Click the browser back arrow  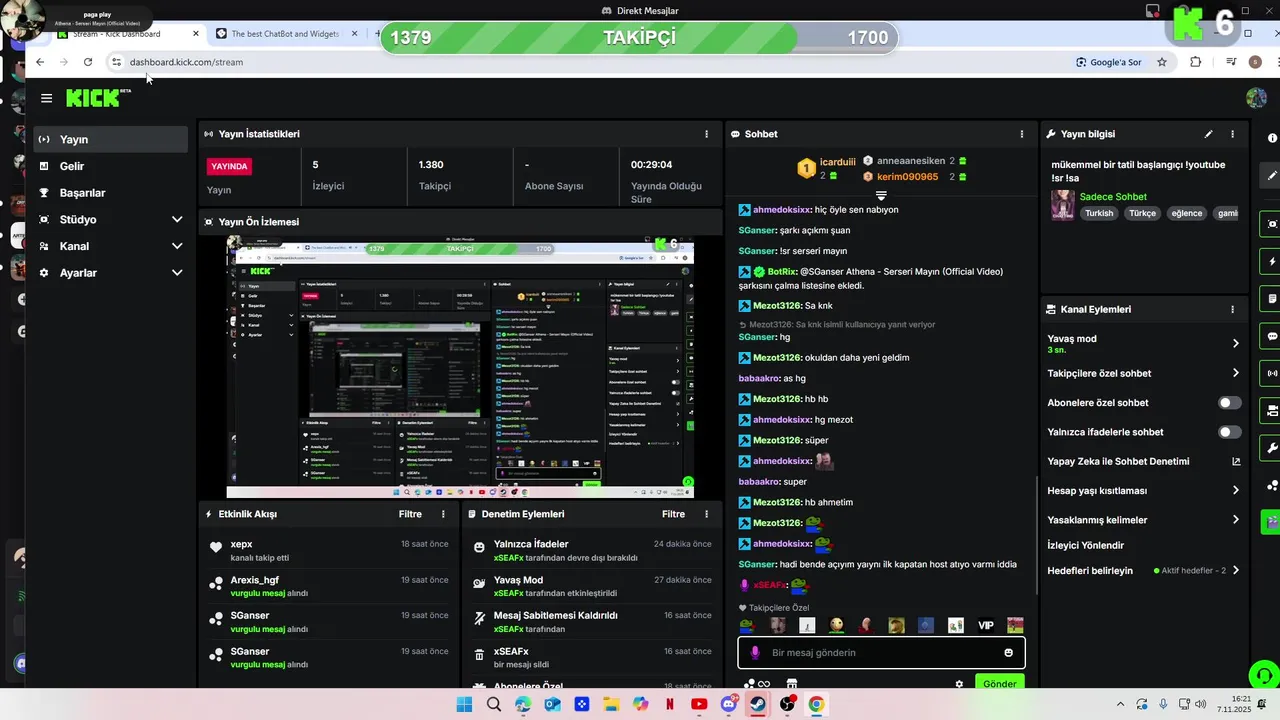[40, 62]
